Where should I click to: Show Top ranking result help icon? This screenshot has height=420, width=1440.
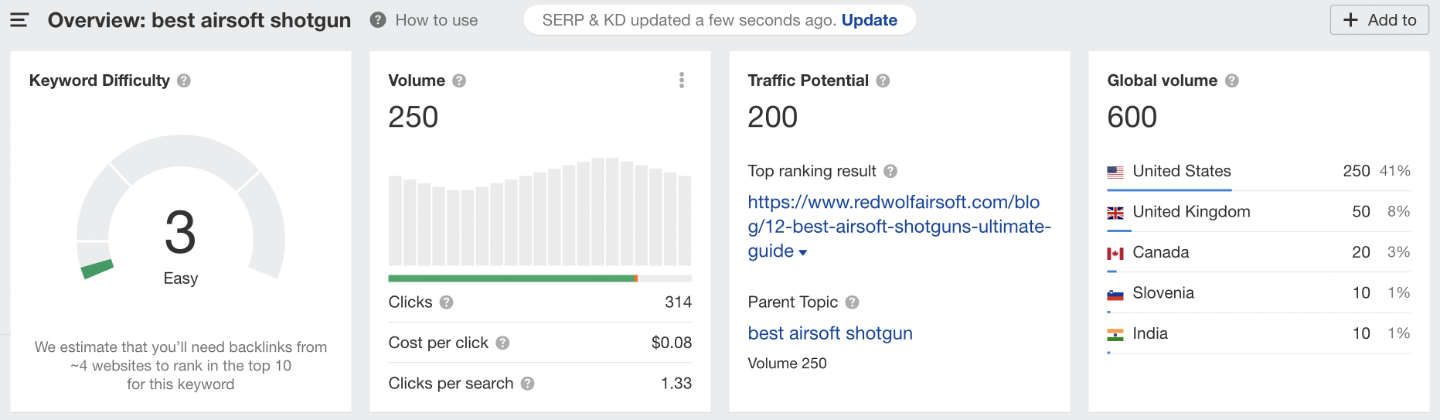pyautogui.click(x=891, y=171)
